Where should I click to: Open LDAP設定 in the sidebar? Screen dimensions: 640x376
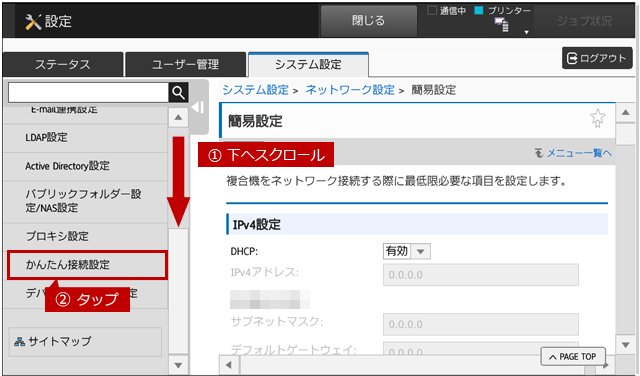coord(85,138)
